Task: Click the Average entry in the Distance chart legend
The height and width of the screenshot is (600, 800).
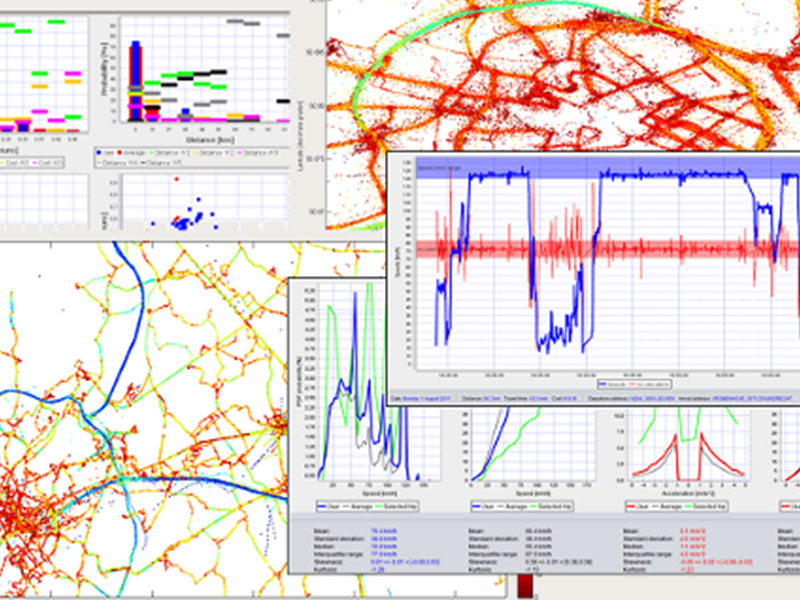Action: point(131,153)
